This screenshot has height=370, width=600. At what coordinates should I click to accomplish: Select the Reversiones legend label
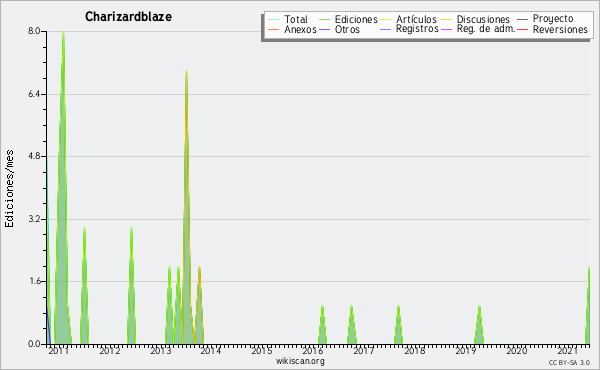tap(560, 29)
